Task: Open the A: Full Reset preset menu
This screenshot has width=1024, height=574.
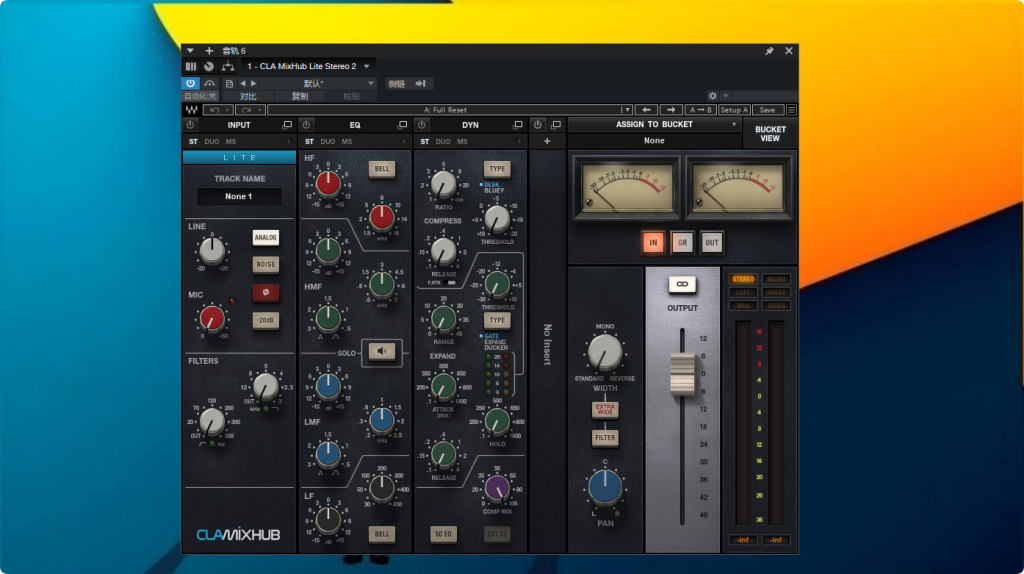Action: (x=449, y=110)
